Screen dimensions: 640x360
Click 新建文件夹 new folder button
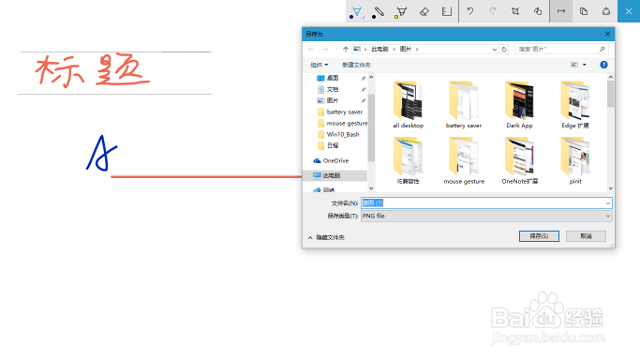[356, 65]
